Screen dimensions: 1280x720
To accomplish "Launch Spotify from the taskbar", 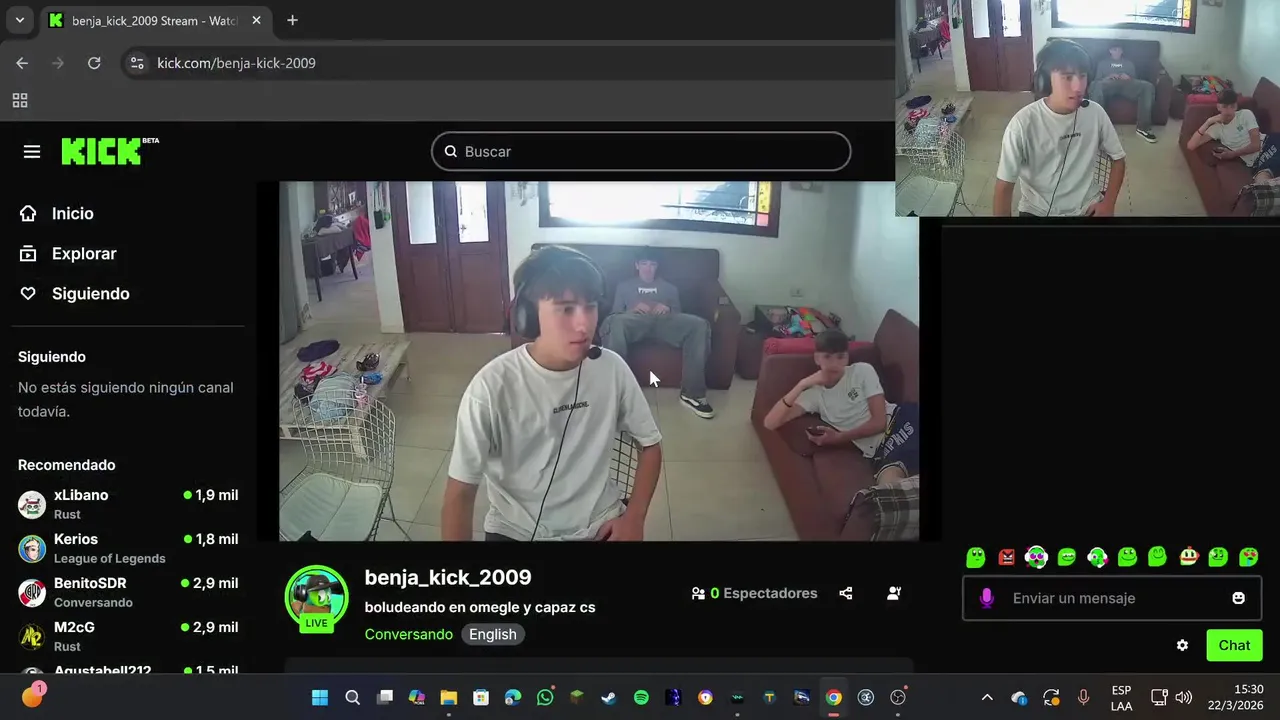I will click(641, 698).
